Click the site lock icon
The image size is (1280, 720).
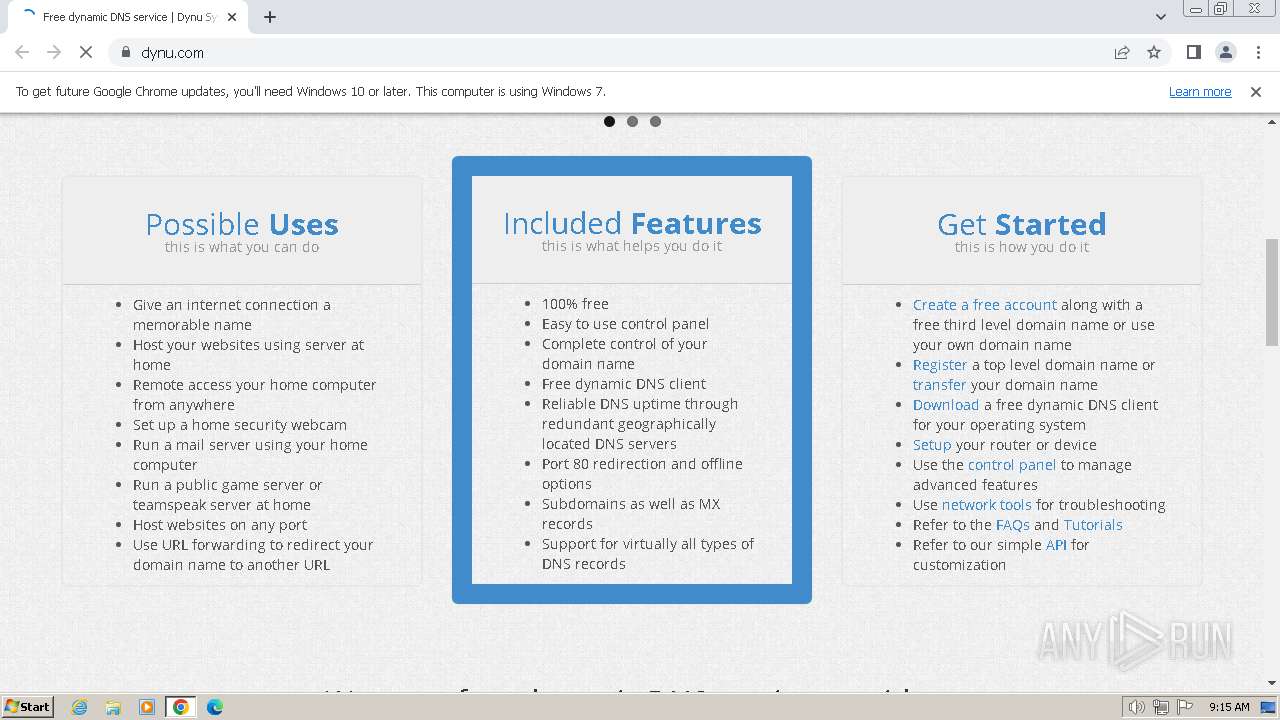pyautogui.click(x=126, y=52)
